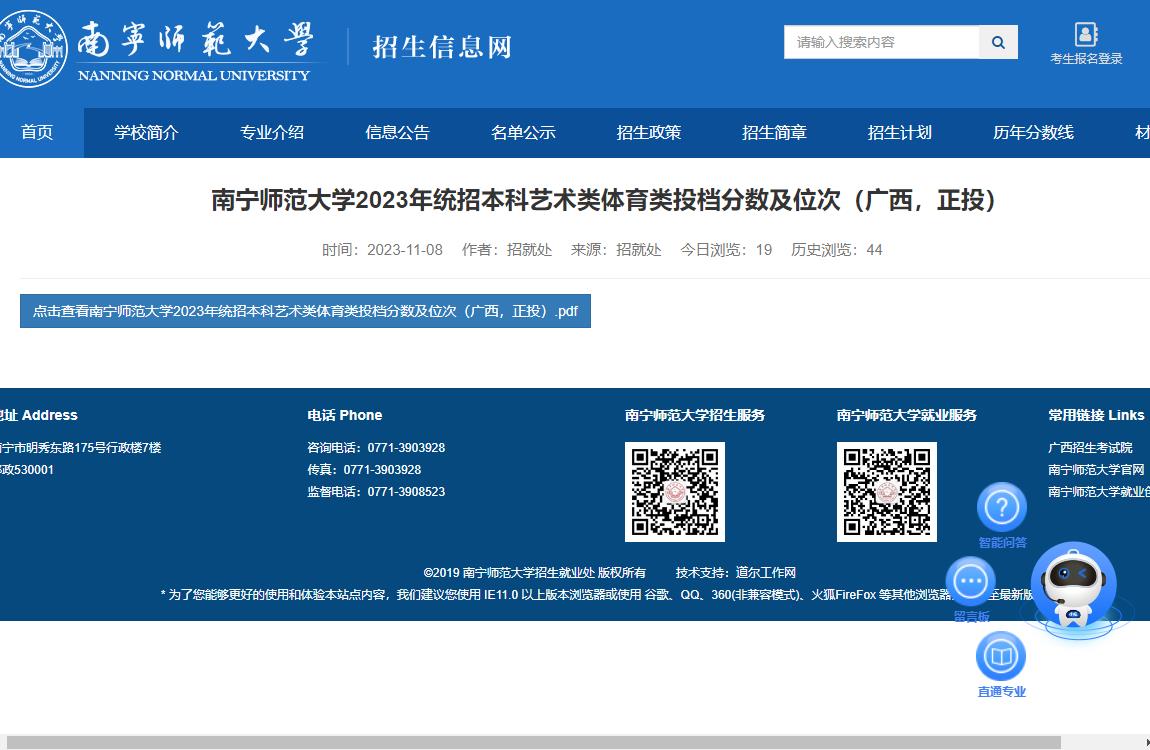Open the 学校简介 menu item
This screenshot has width=1150, height=750.
click(146, 133)
